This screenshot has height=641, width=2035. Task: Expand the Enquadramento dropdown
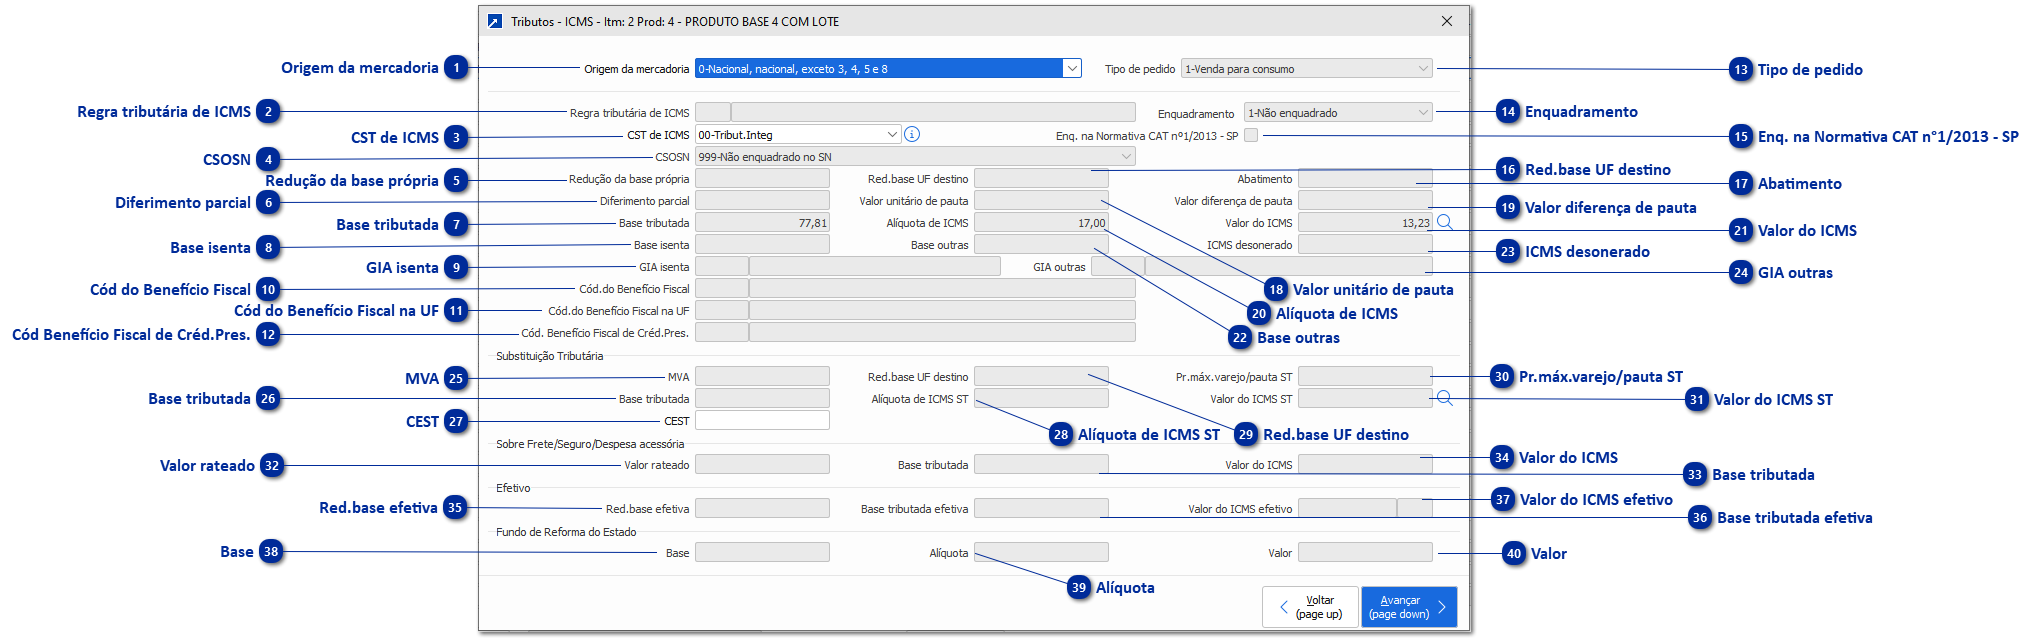(x=1423, y=113)
